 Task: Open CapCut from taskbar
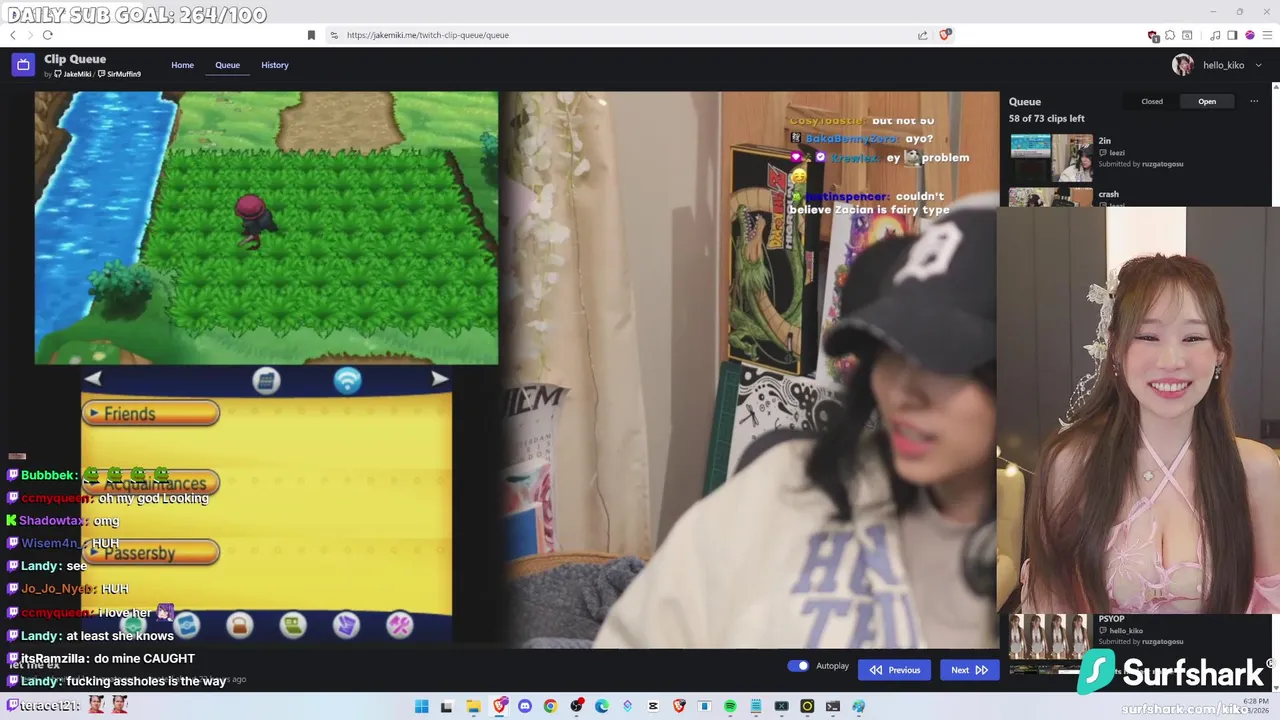pyautogui.click(x=653, y=706)
